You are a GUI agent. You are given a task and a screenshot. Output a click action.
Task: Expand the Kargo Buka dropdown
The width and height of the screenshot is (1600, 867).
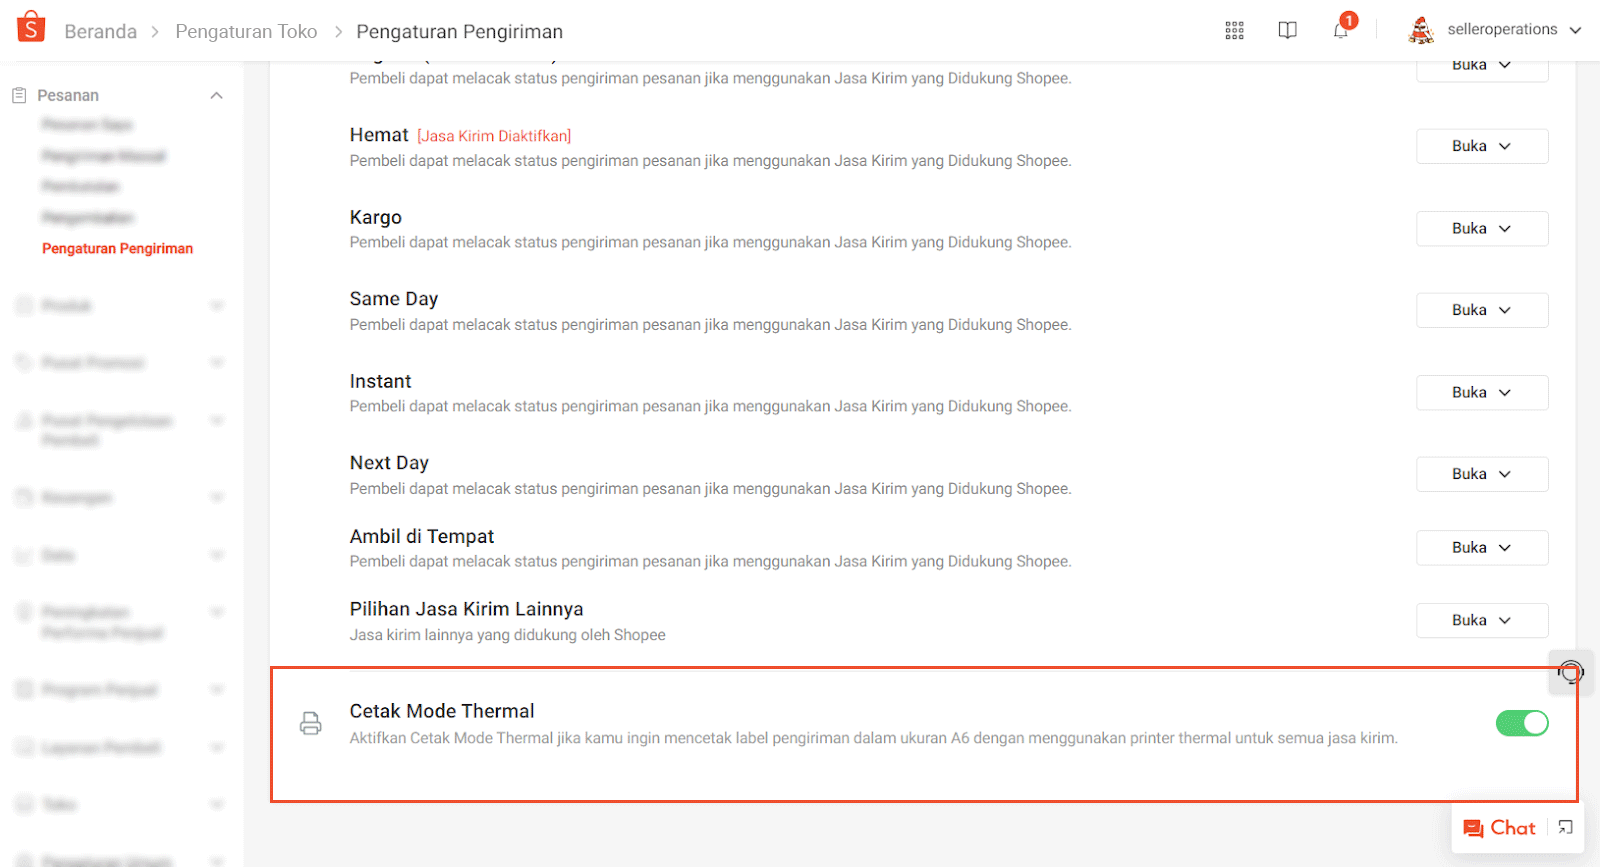coord(1481,228)
